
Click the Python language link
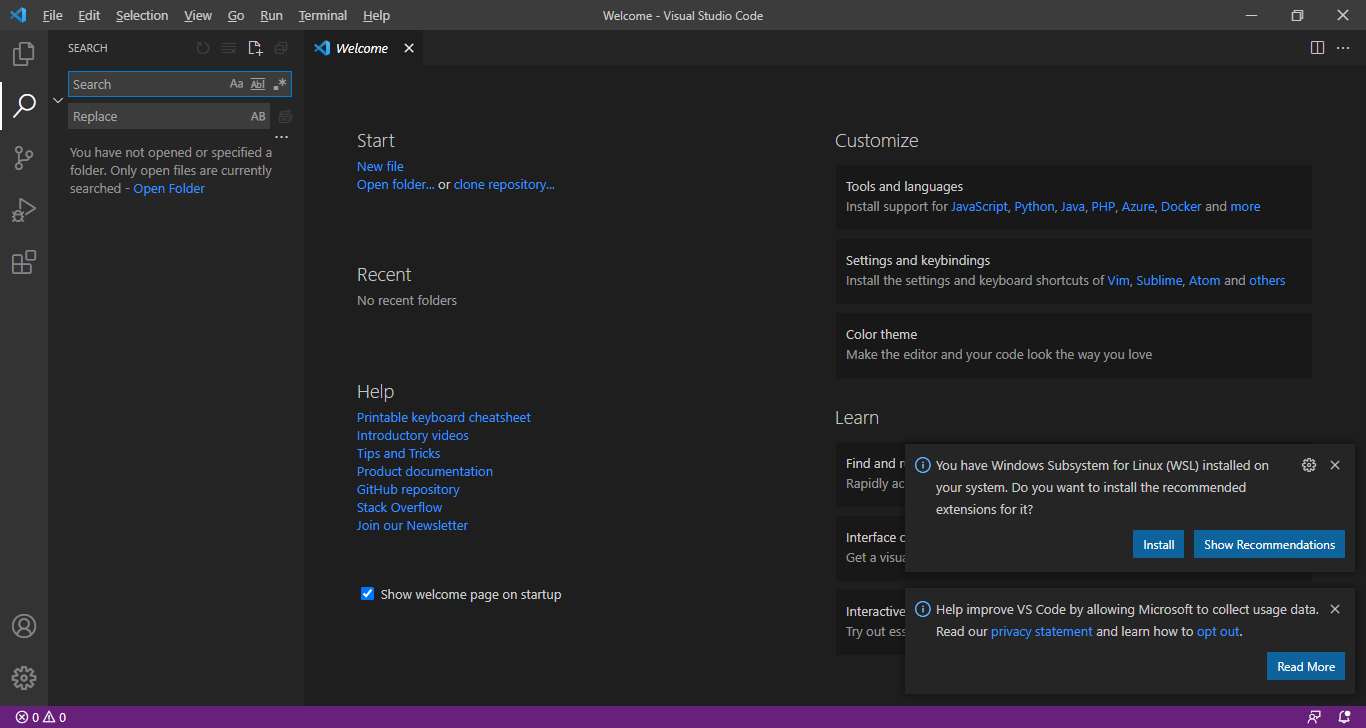pos(1034,206)
